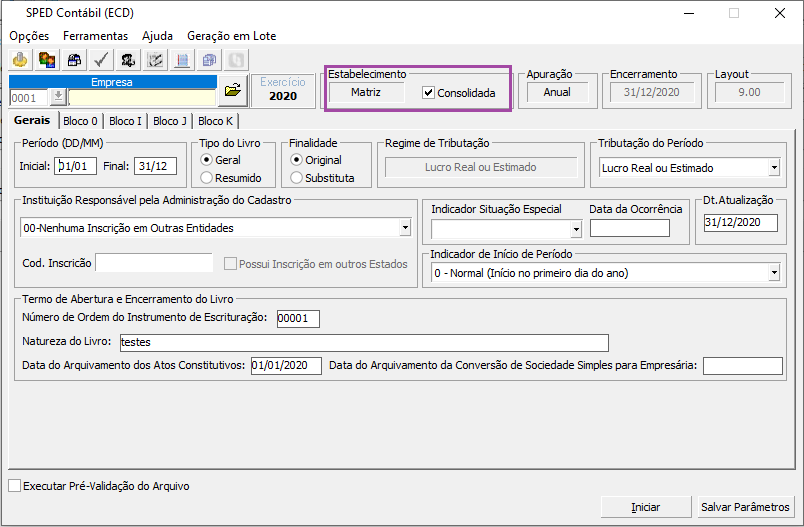Image resolution: width=804 pixels, height=527 pixels.
Task: Click the yellow stamp toolbar icon
Action: [x=20, y=60]
